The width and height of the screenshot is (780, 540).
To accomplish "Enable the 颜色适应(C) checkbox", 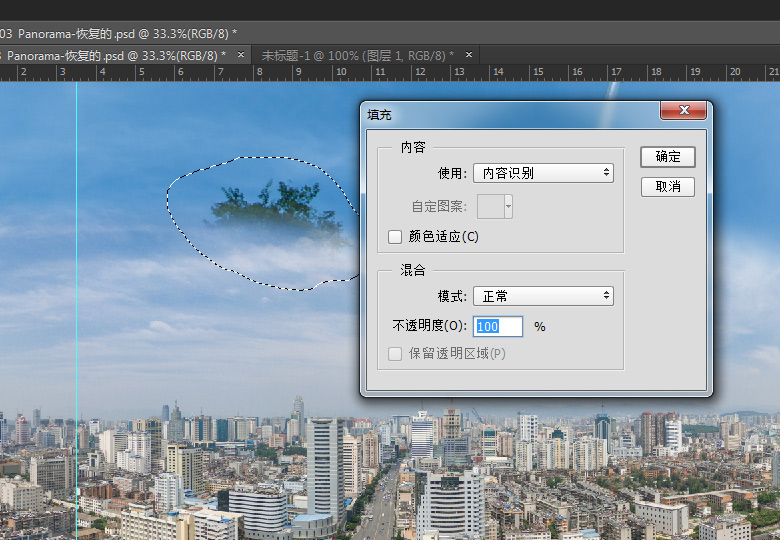I will tap(395, 237).
